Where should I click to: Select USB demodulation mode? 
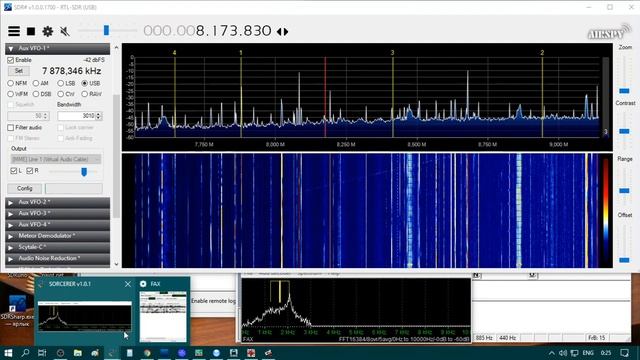(84, 83)
